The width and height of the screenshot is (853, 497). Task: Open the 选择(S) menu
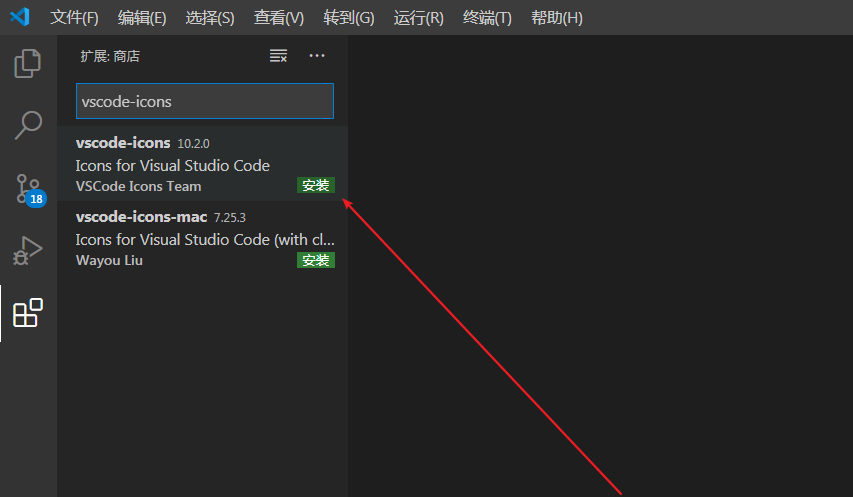click(209, 18)
